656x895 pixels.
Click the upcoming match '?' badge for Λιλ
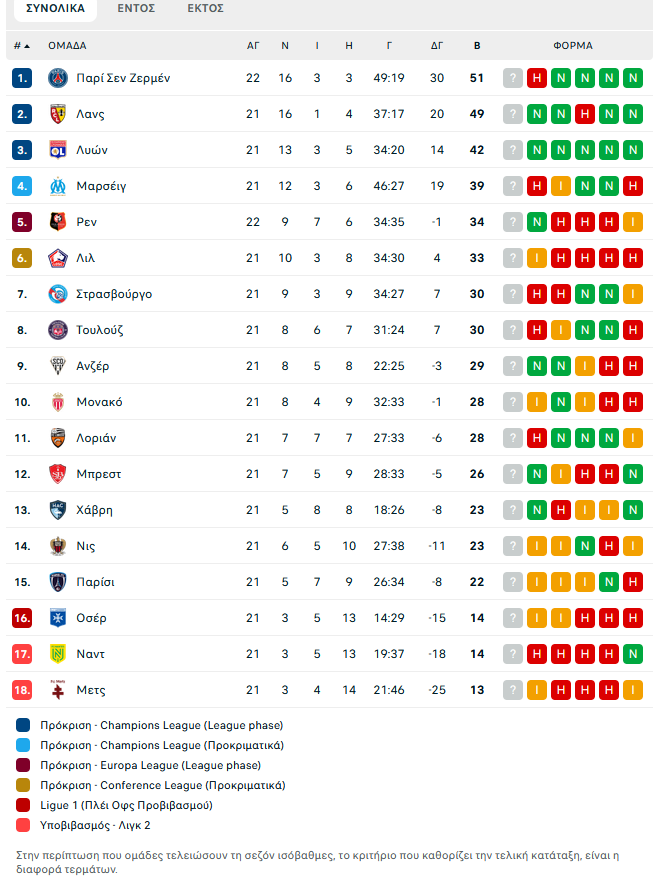(x=513, y=258)
